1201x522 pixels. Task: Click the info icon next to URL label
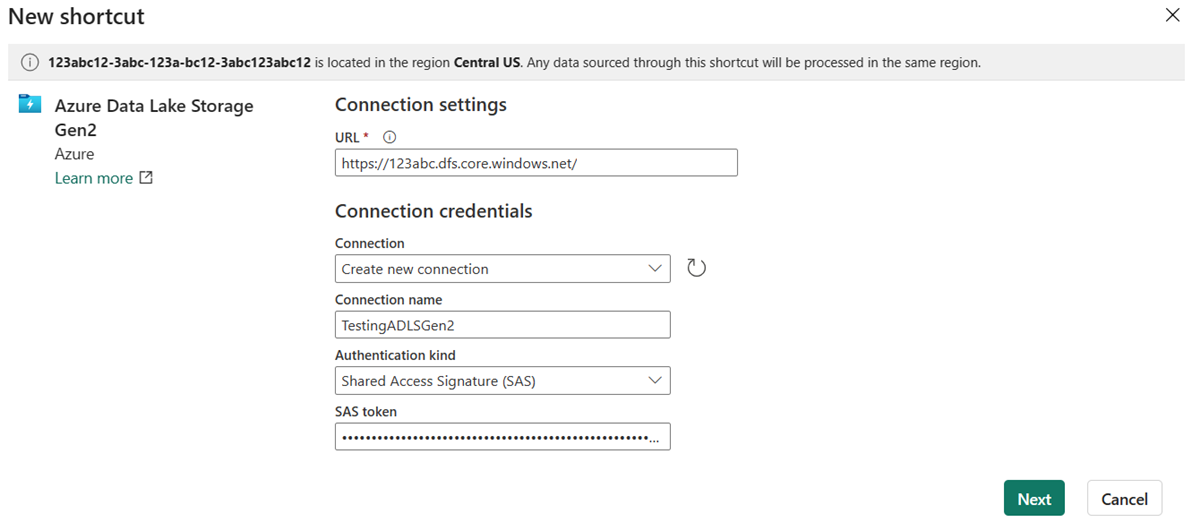(390, 137)
